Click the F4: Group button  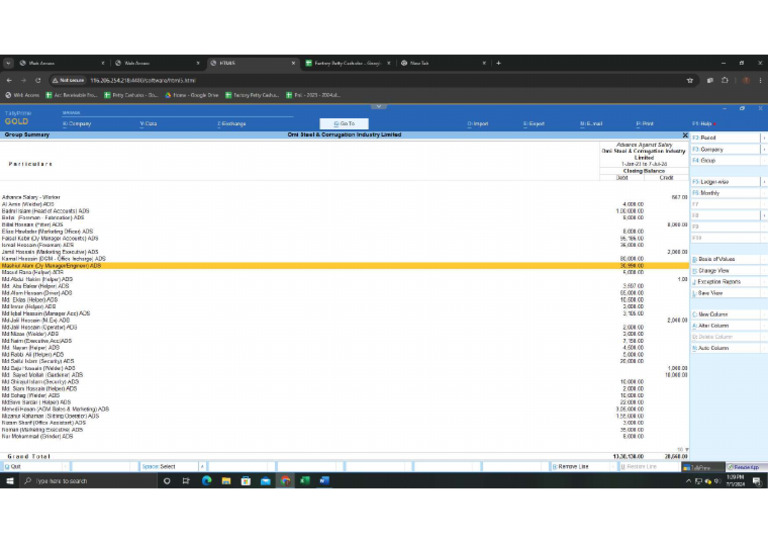click(726, 161)
